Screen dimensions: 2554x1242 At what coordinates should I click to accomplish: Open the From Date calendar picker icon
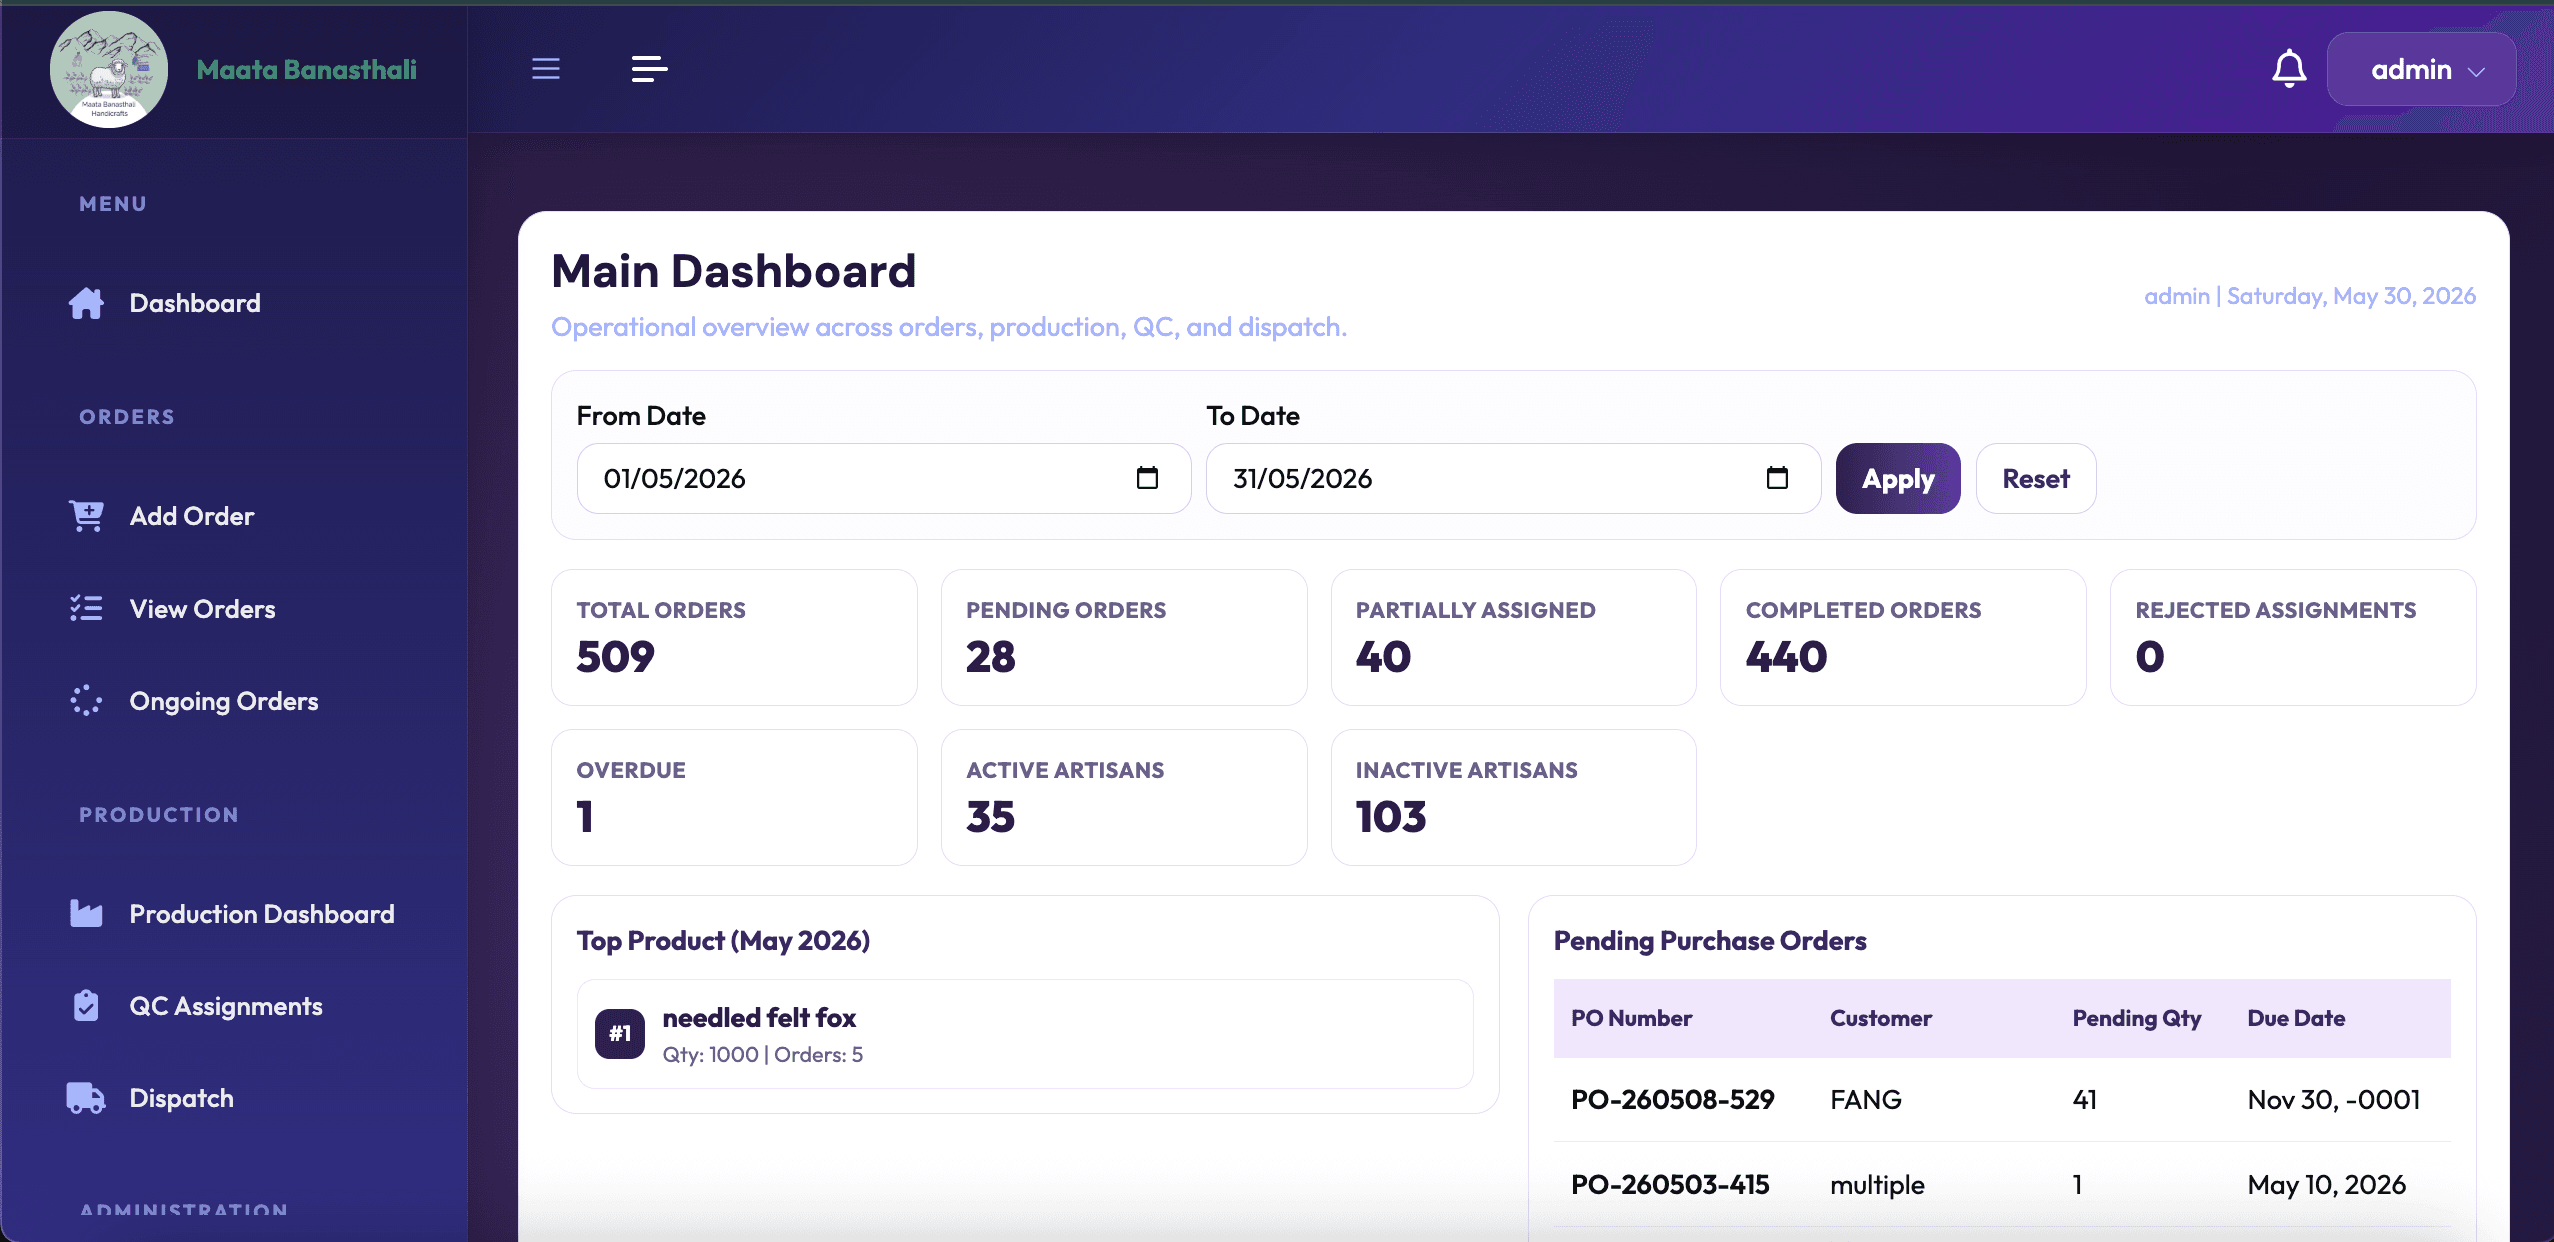coord(1147,478)
